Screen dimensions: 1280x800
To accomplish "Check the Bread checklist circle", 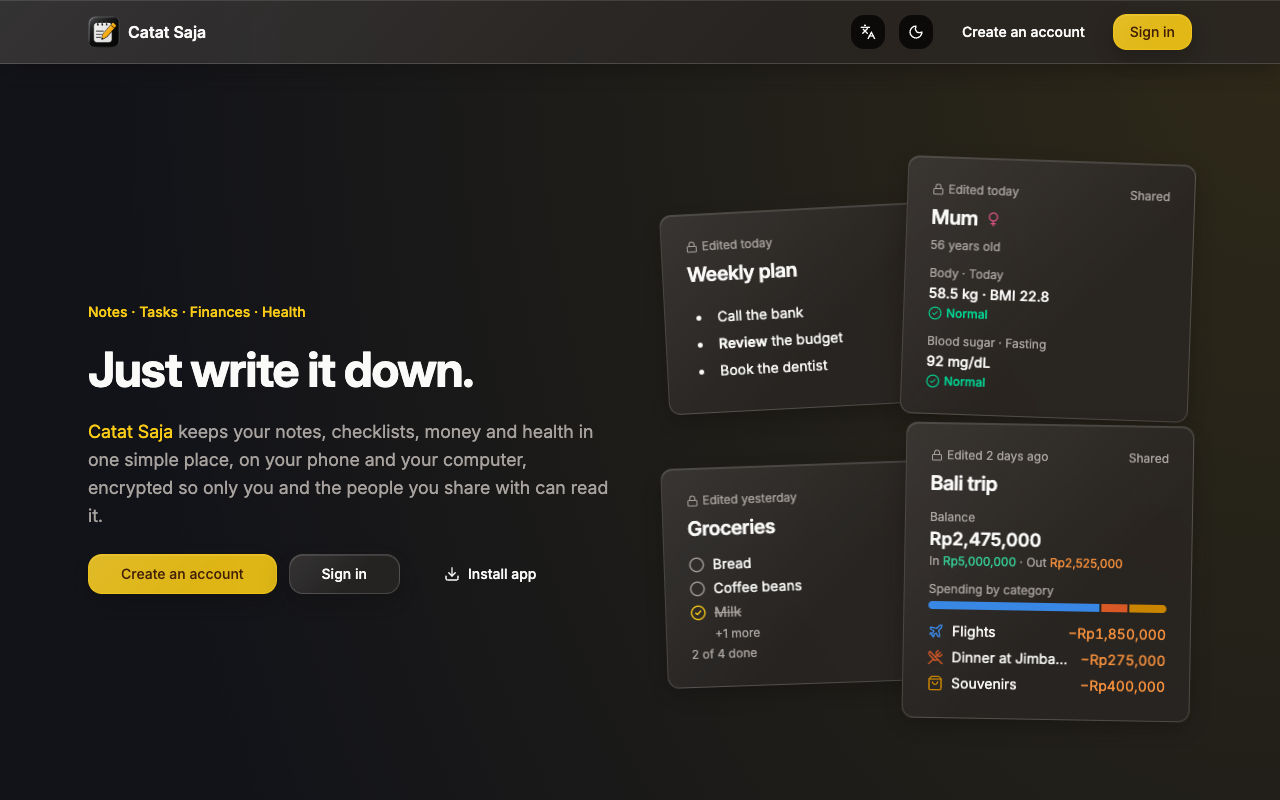I will [697, 565].
